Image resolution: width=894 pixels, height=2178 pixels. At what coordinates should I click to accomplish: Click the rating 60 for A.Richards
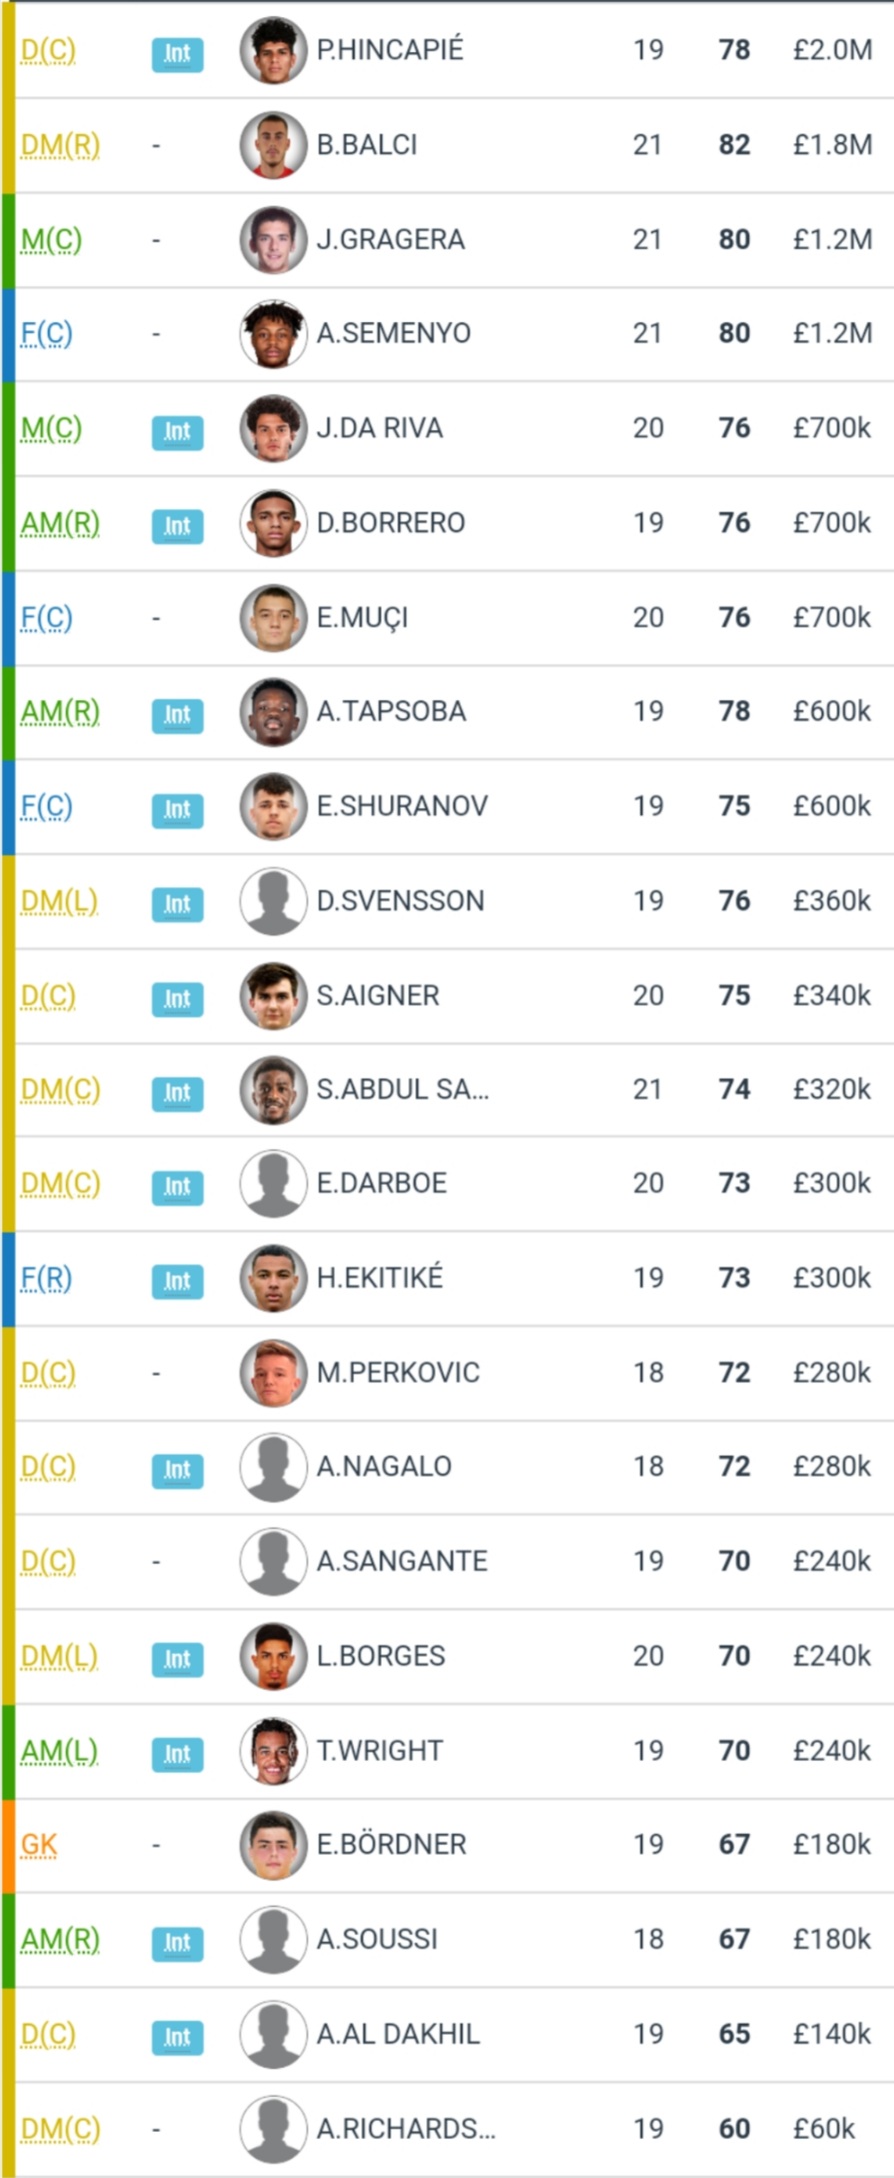tap(734, 2128)
